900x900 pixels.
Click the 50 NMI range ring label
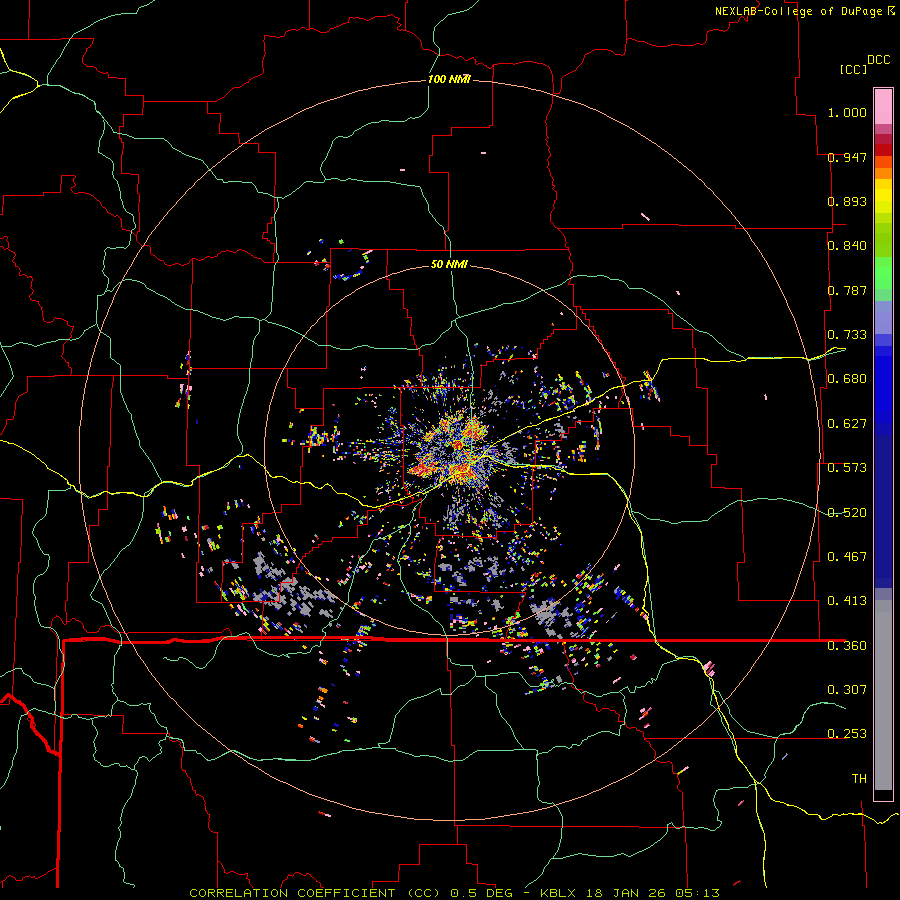click(449, 264)
